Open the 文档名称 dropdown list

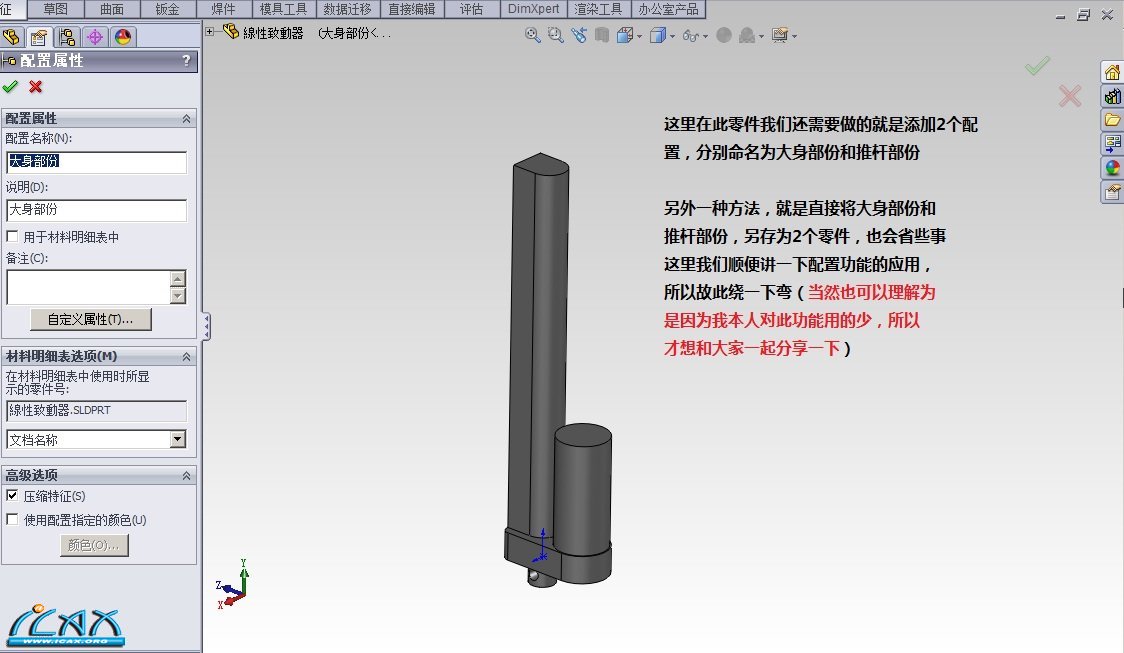177,439
